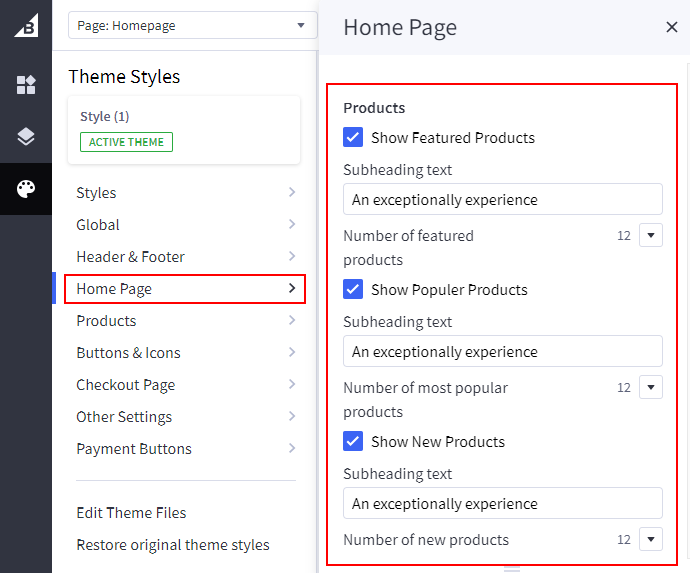Screen dimensions: 690x573
Task: Click Featured Products subheading text field
Action: pyautogui.click(x=502, y=200)
